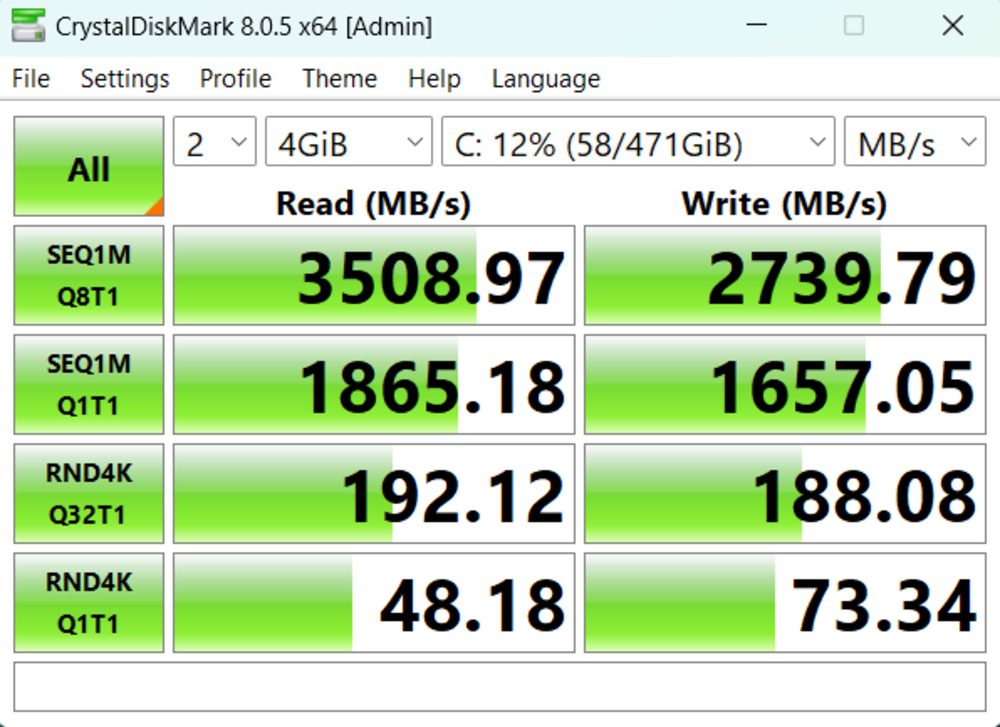Click the Write (MB/s) column header

784,203
